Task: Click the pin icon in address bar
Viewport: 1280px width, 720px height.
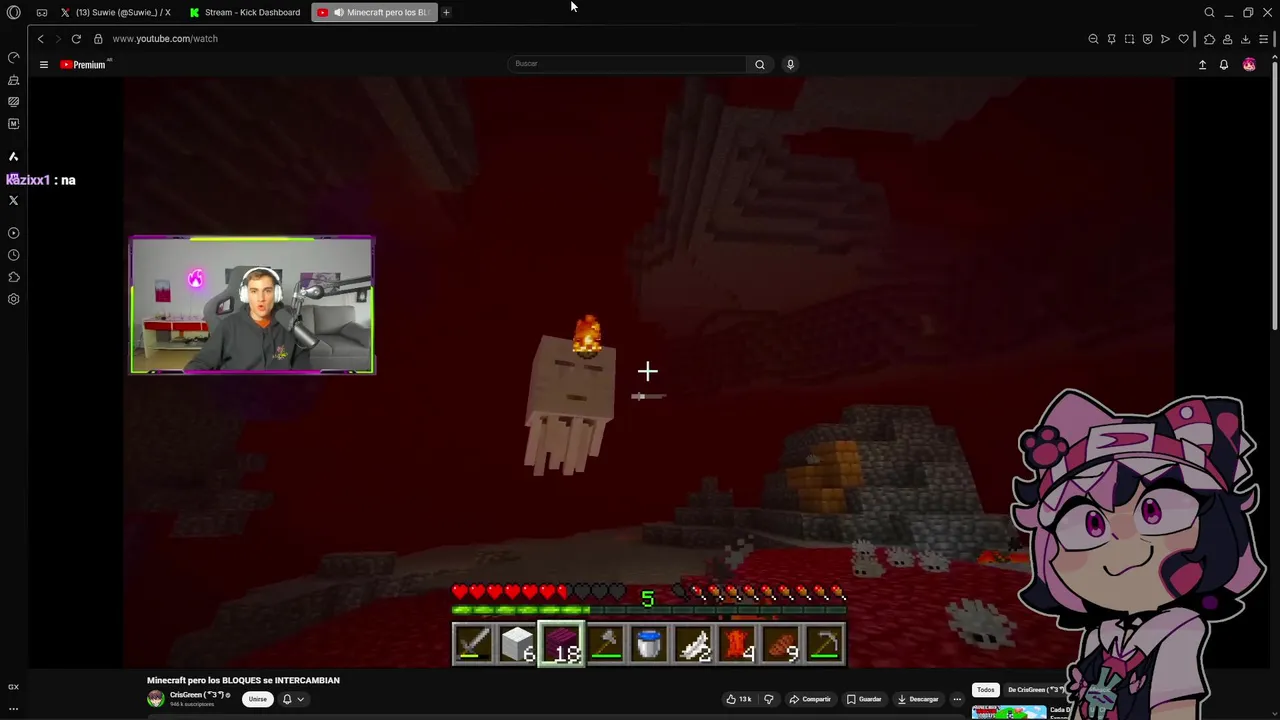Action: (1111, 39)
